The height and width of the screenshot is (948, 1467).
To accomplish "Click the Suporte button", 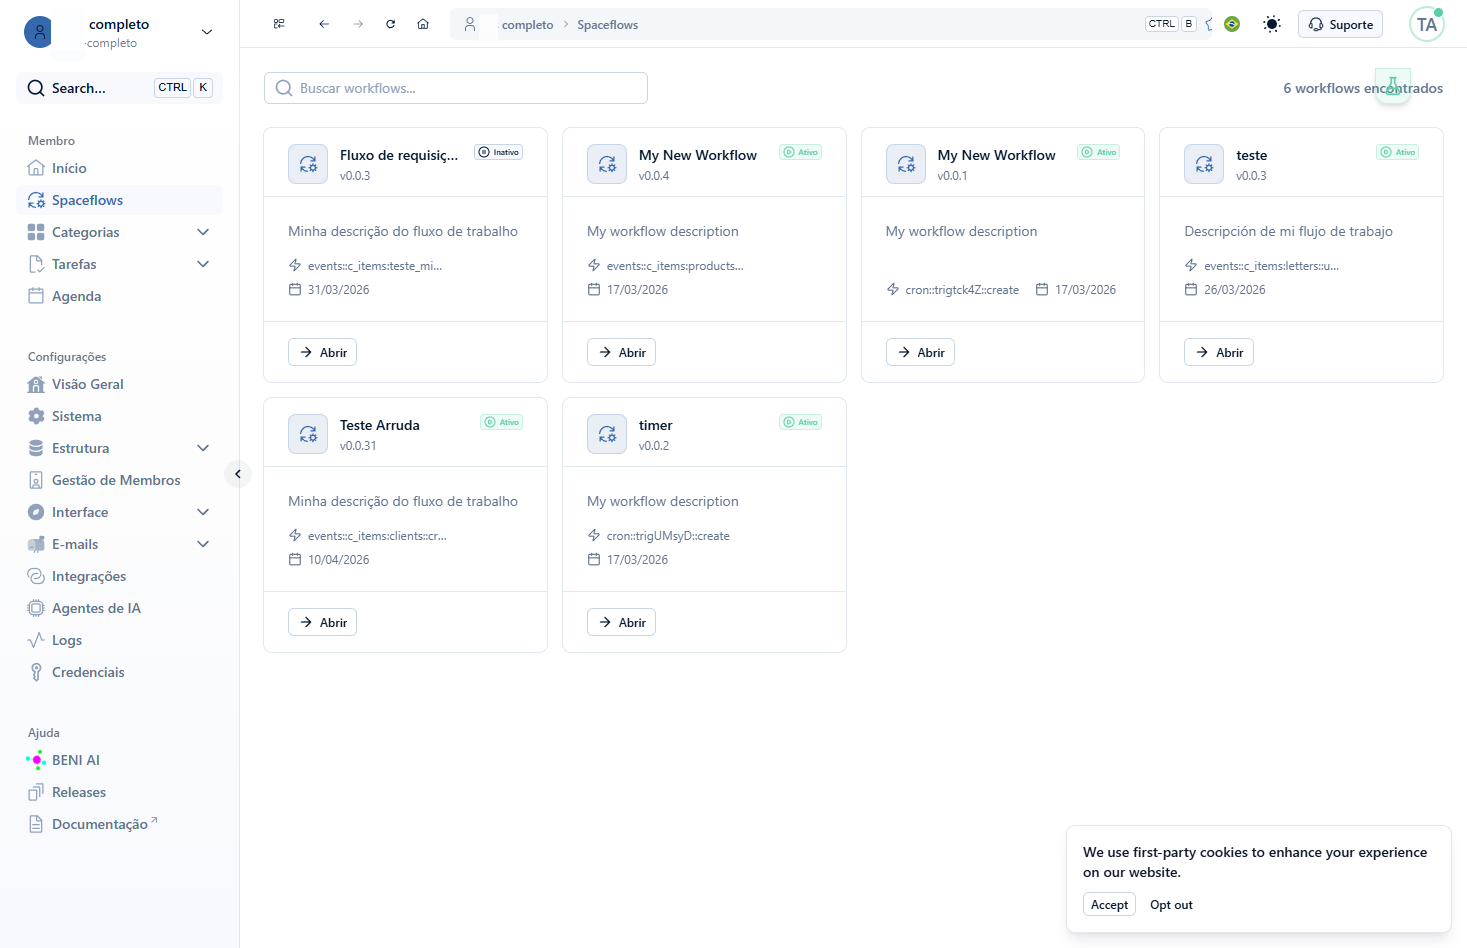I will coord(1340,24).
